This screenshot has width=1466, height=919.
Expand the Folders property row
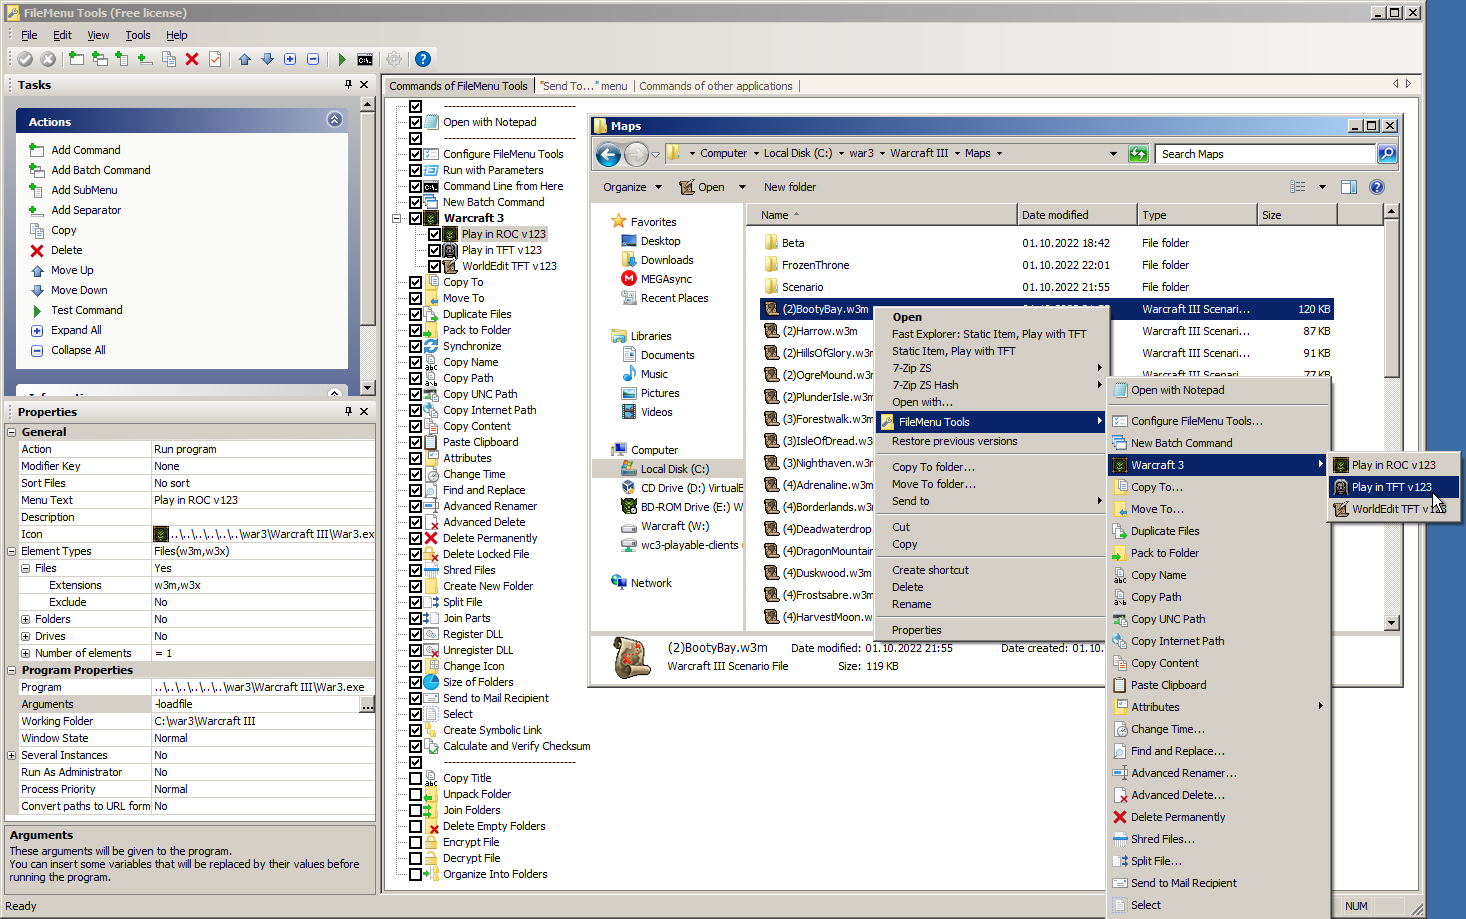tap(26, 619)
